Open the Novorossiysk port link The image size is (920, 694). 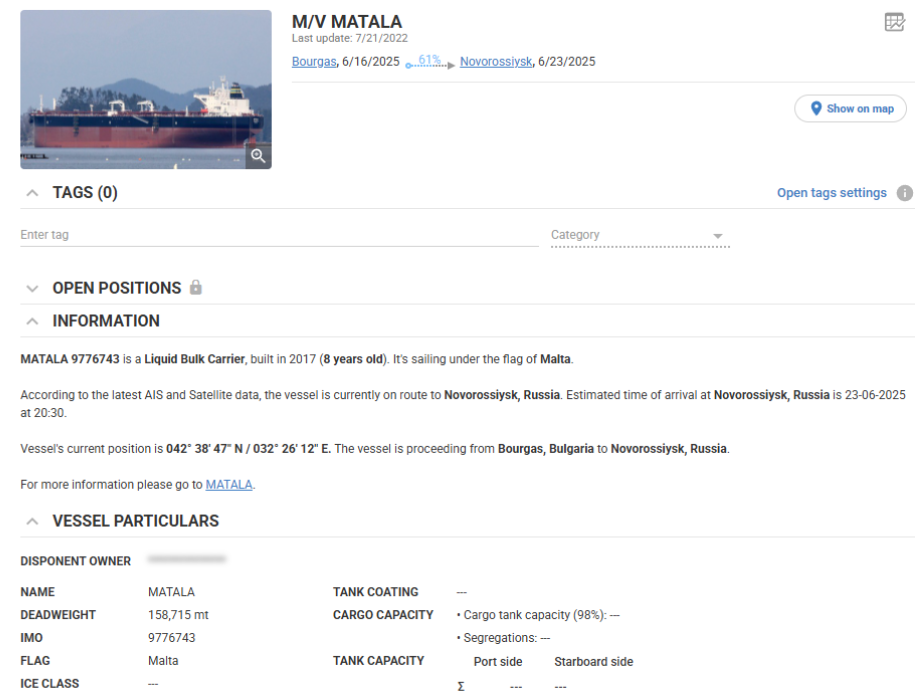(x=496, y=62)
